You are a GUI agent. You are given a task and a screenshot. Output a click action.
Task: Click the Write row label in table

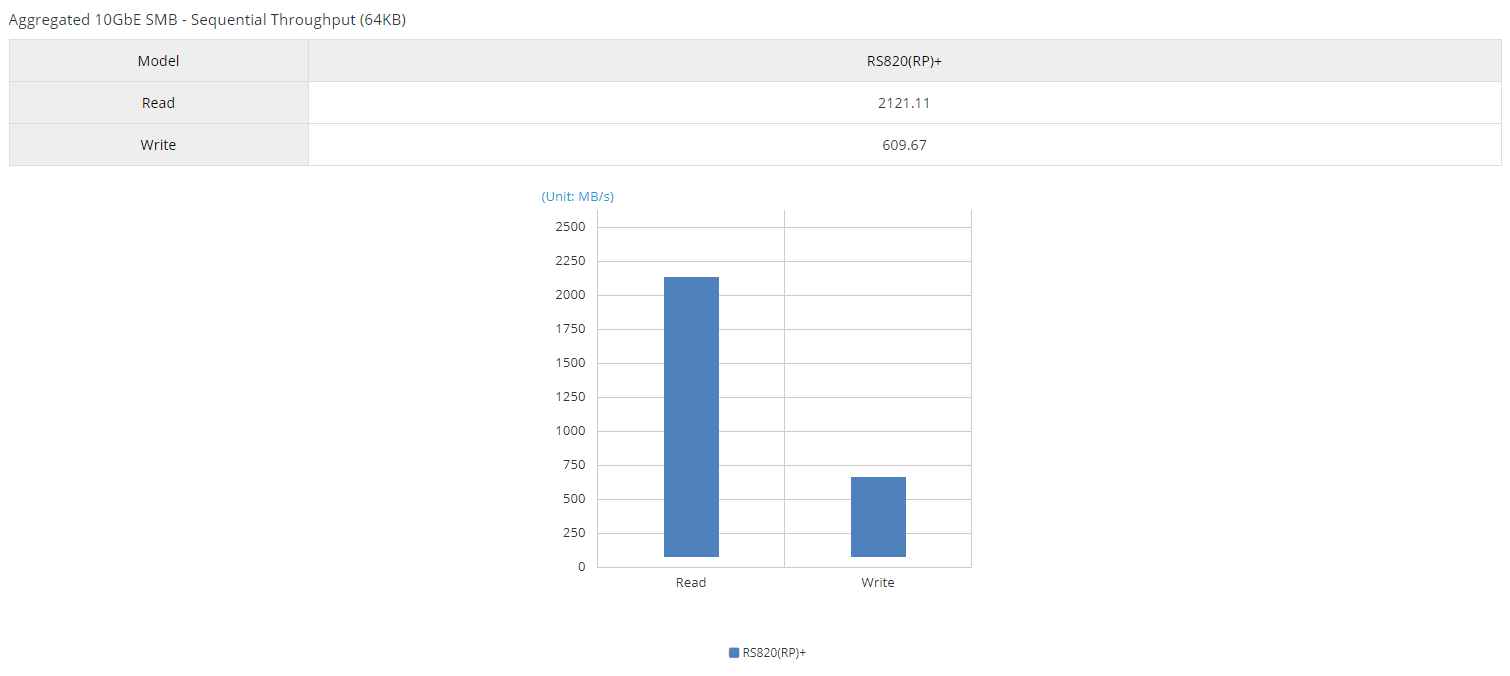click(x=159, y=145)
